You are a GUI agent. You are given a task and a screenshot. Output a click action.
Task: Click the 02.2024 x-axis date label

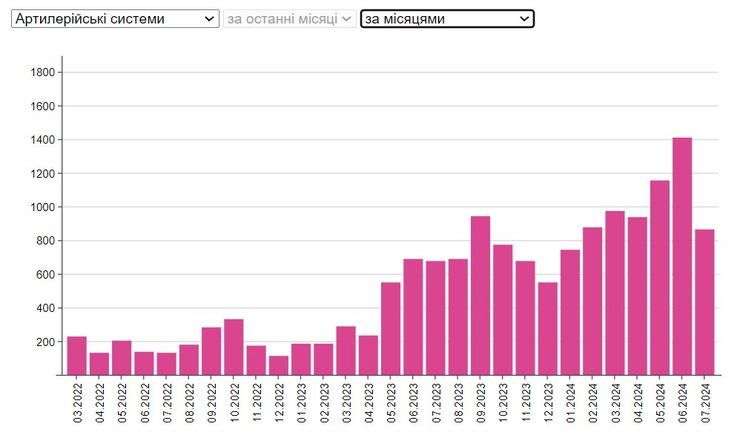tap(593, 403)
